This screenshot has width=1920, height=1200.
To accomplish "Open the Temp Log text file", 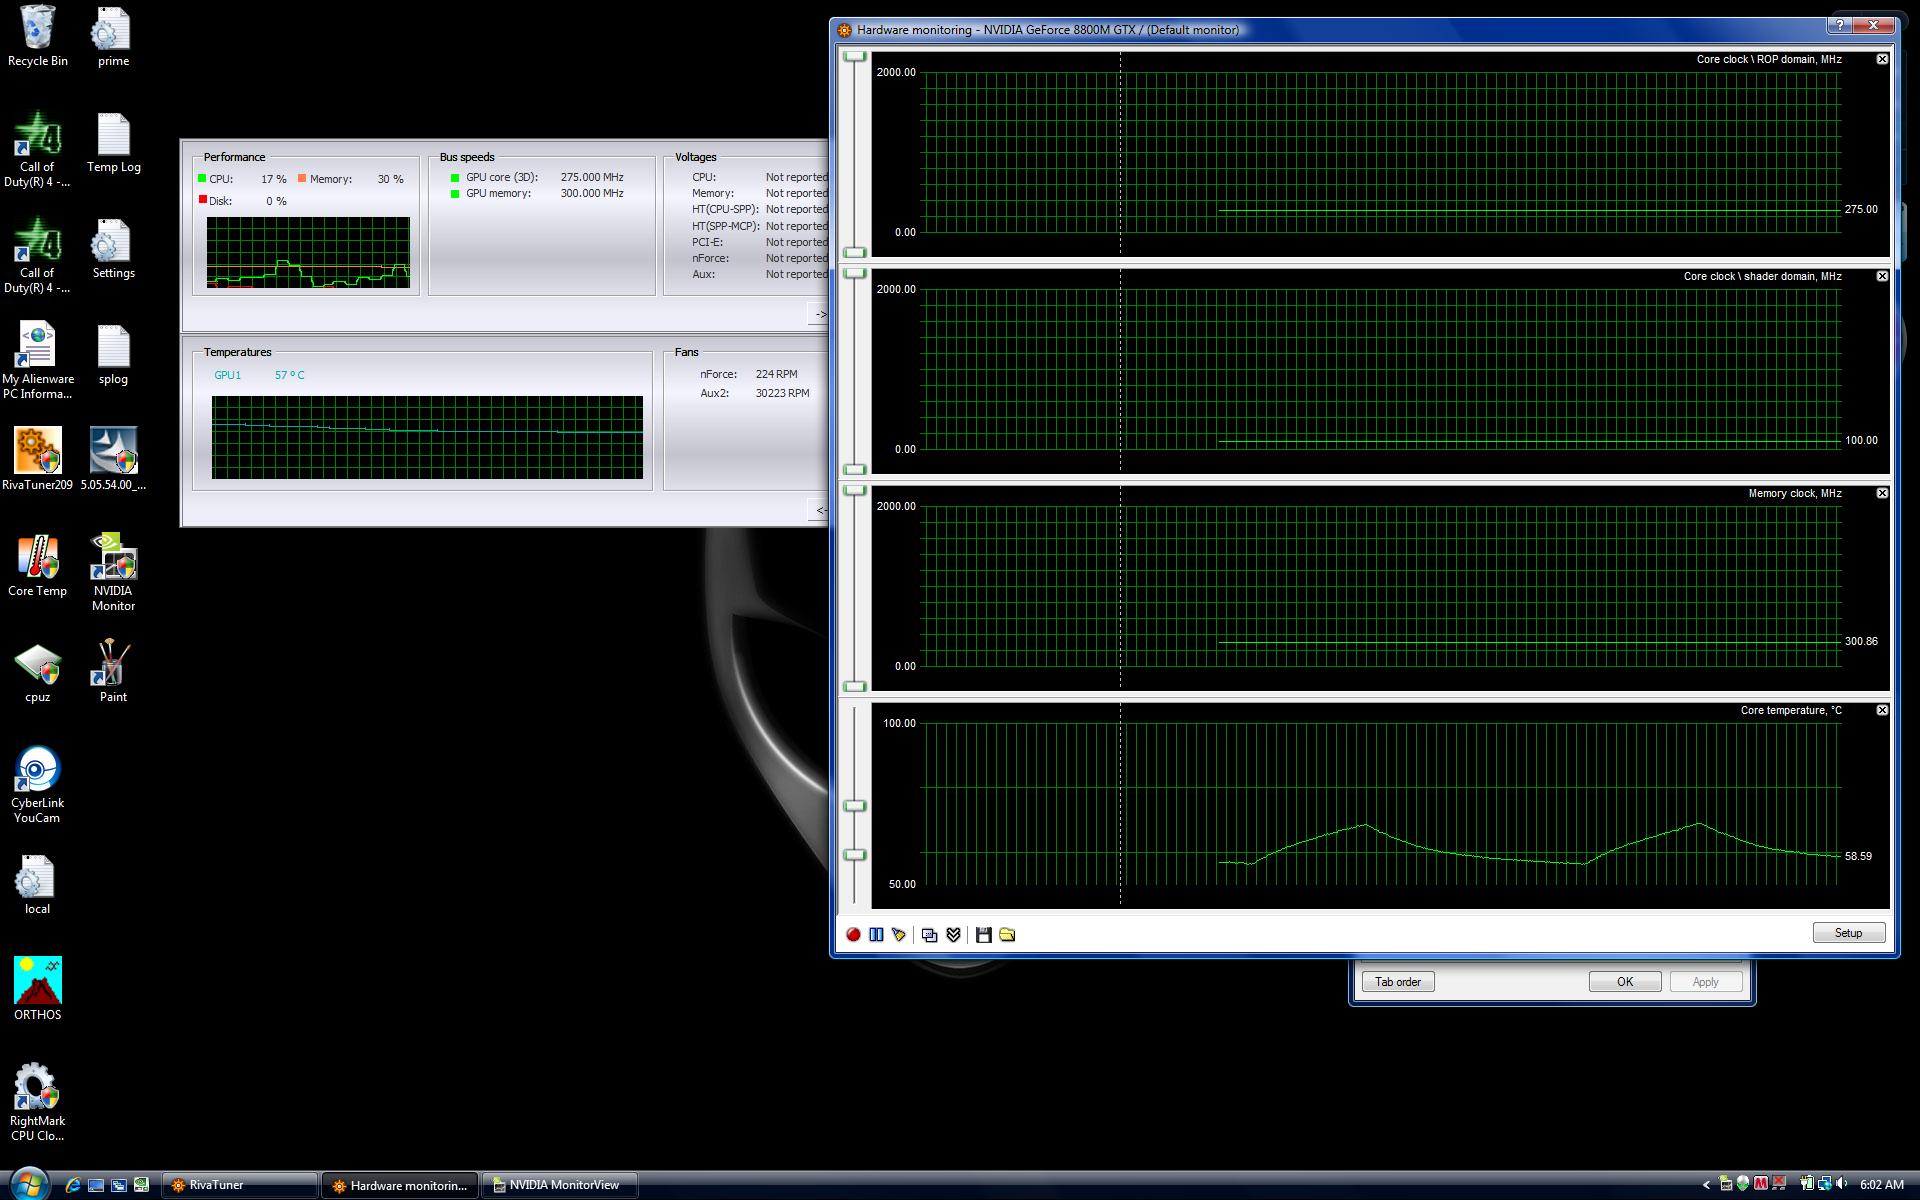I will (x=113, y=143).
